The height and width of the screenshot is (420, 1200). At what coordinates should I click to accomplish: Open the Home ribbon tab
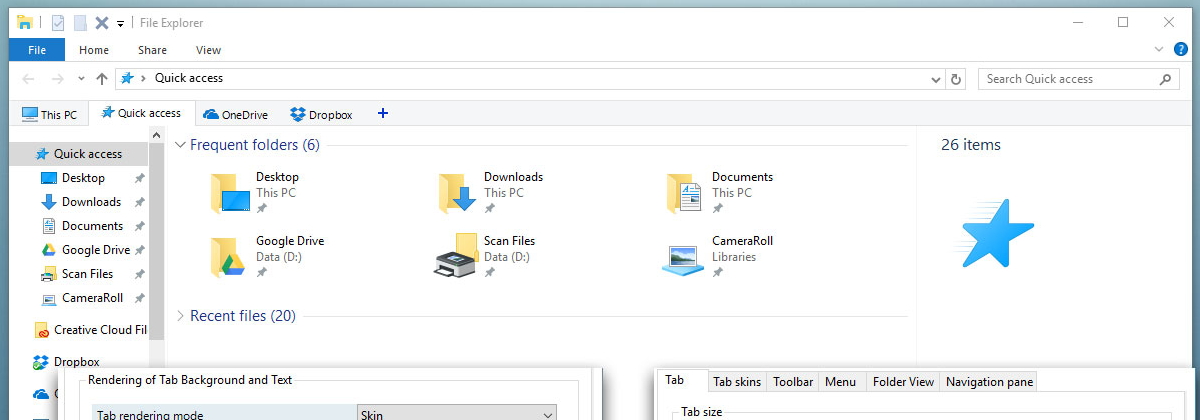(x=94, y=50)
